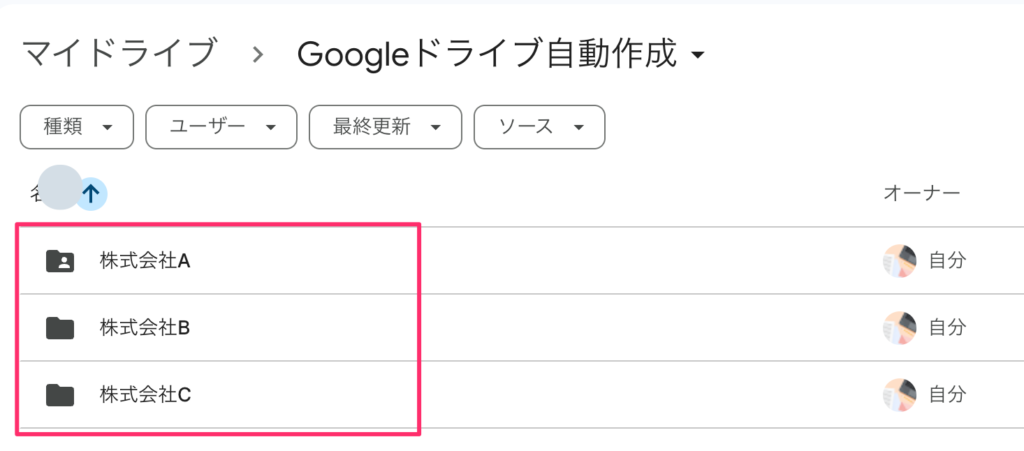
Task: Go to マイドライブ in the breadcrumb
Action: click(x=118, y=53)
